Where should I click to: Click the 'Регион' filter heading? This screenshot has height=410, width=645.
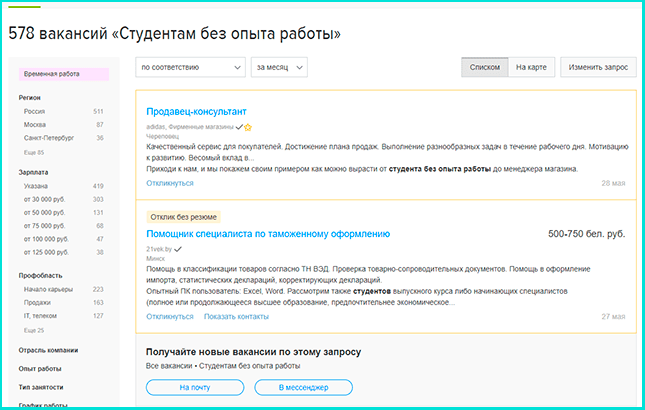(x=30, y=98)
